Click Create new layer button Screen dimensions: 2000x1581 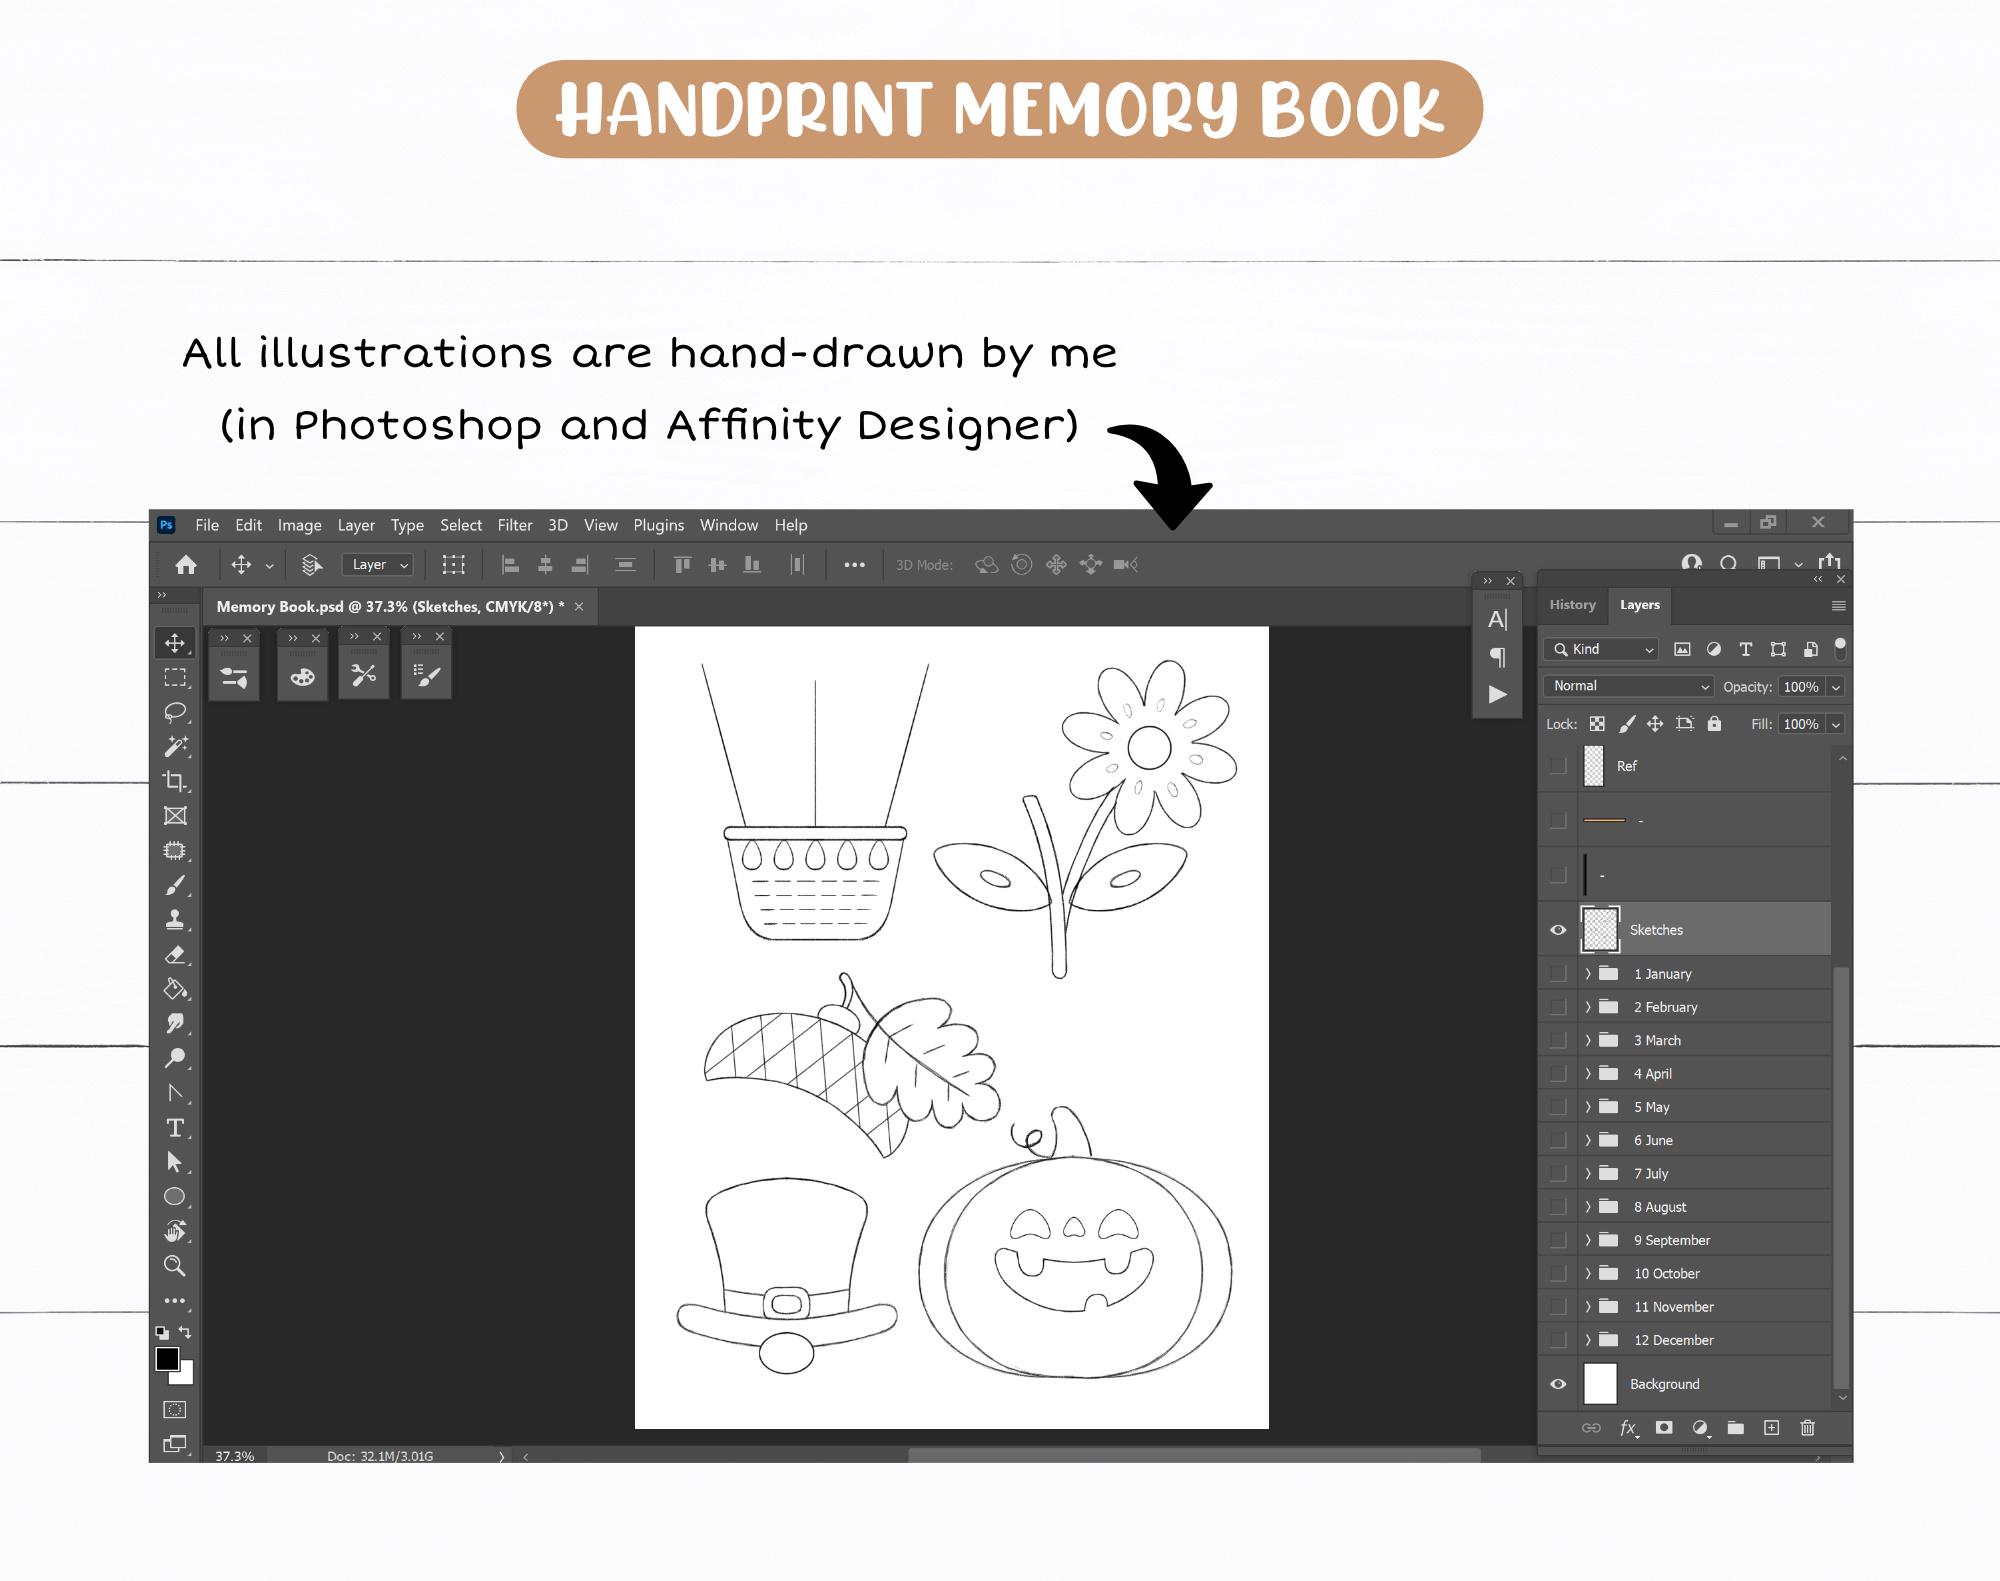click(x=1771, y=1428)
